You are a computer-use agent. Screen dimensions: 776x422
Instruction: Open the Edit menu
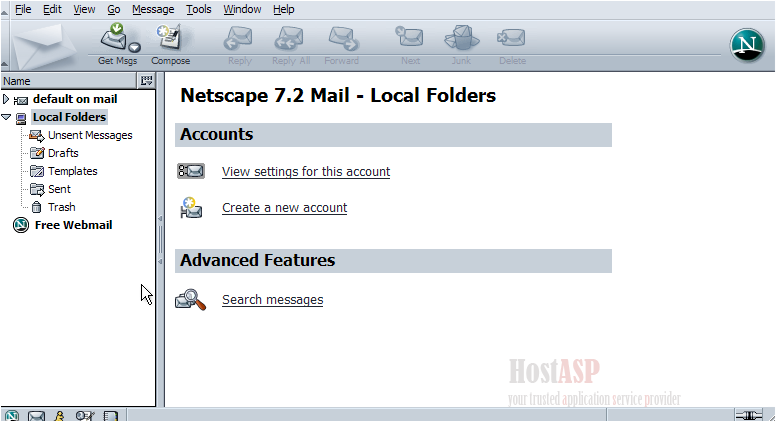coord(52,9)
